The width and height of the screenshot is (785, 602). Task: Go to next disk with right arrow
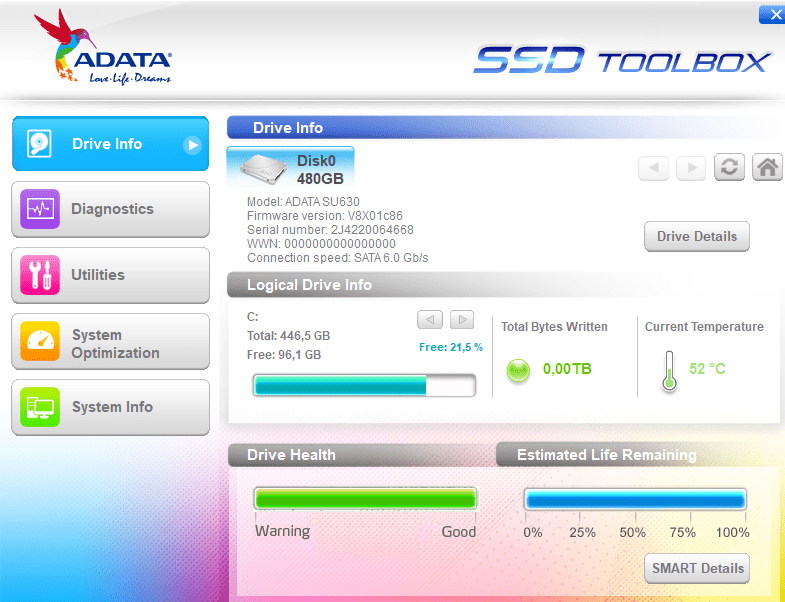pyautogui.click(x=691, y=168)
